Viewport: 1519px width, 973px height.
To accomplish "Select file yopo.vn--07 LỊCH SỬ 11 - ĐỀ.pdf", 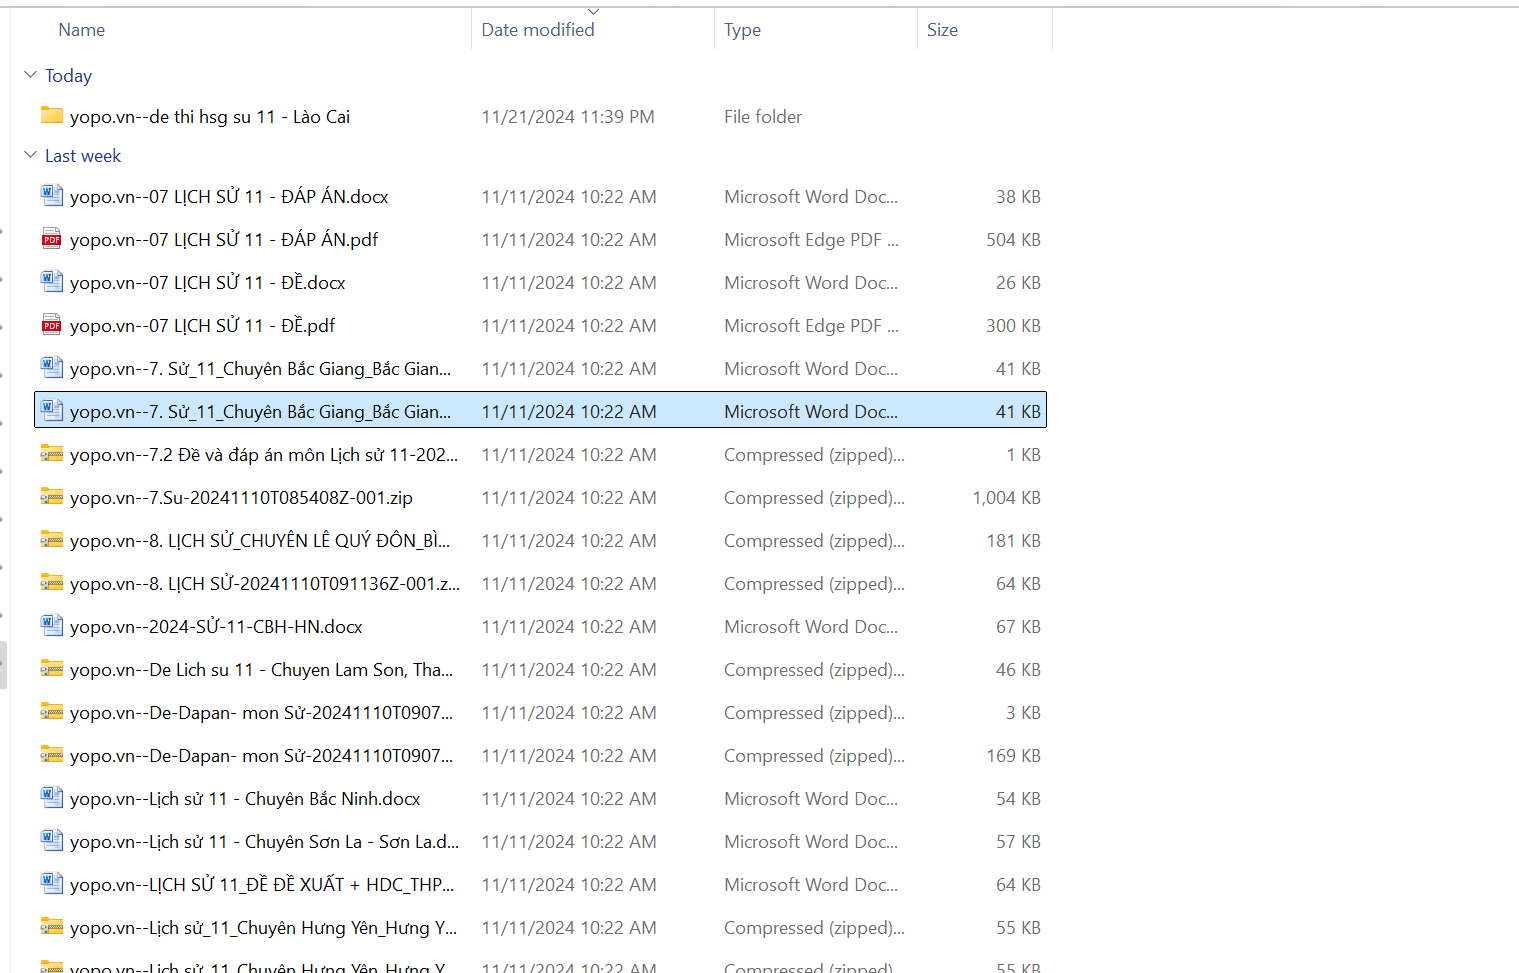I will pyautogui.click(x=203, y=326).
